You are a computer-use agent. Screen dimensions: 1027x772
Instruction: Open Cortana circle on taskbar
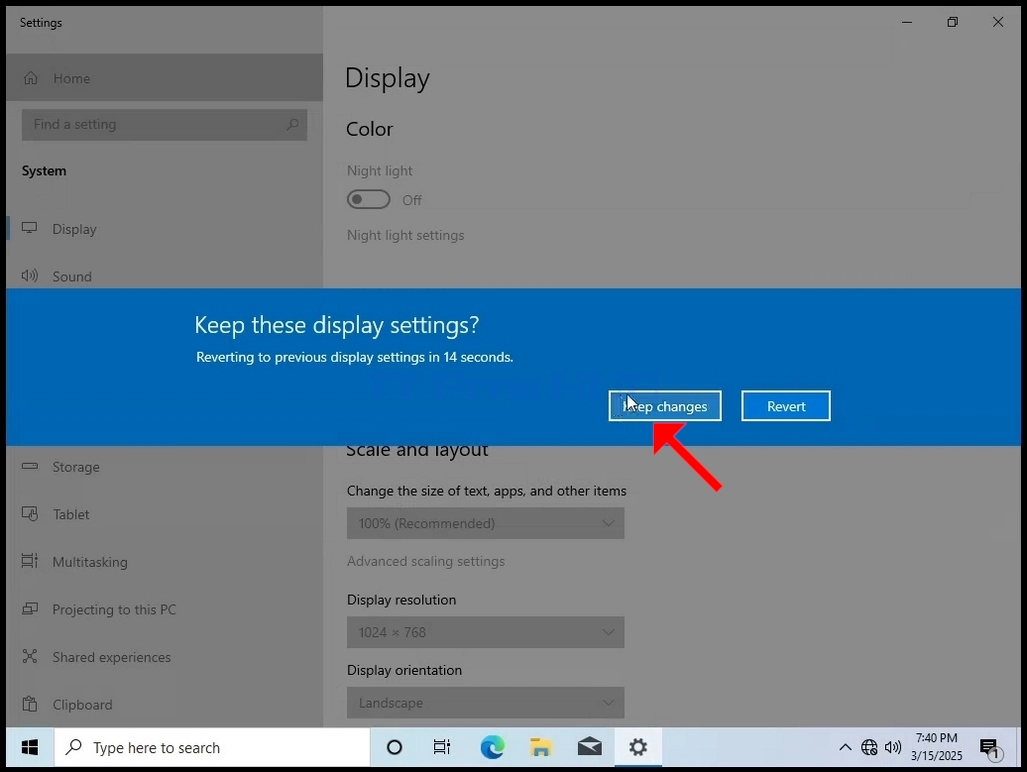pos(394,747)
